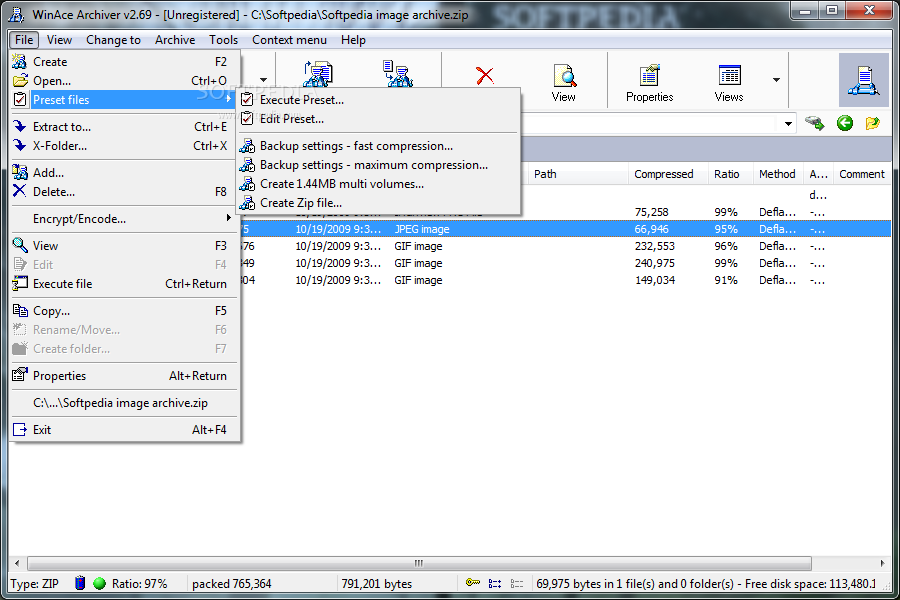900x600 pixels.
Task: Click the horizontal scrollbar thumb
Action: tap(419, 563)
